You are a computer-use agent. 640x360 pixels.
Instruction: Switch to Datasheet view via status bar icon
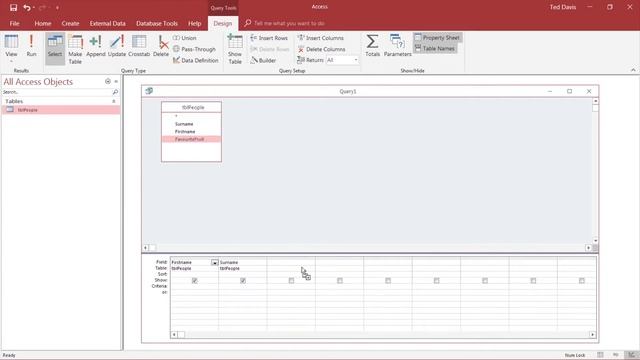coord(600,355)
